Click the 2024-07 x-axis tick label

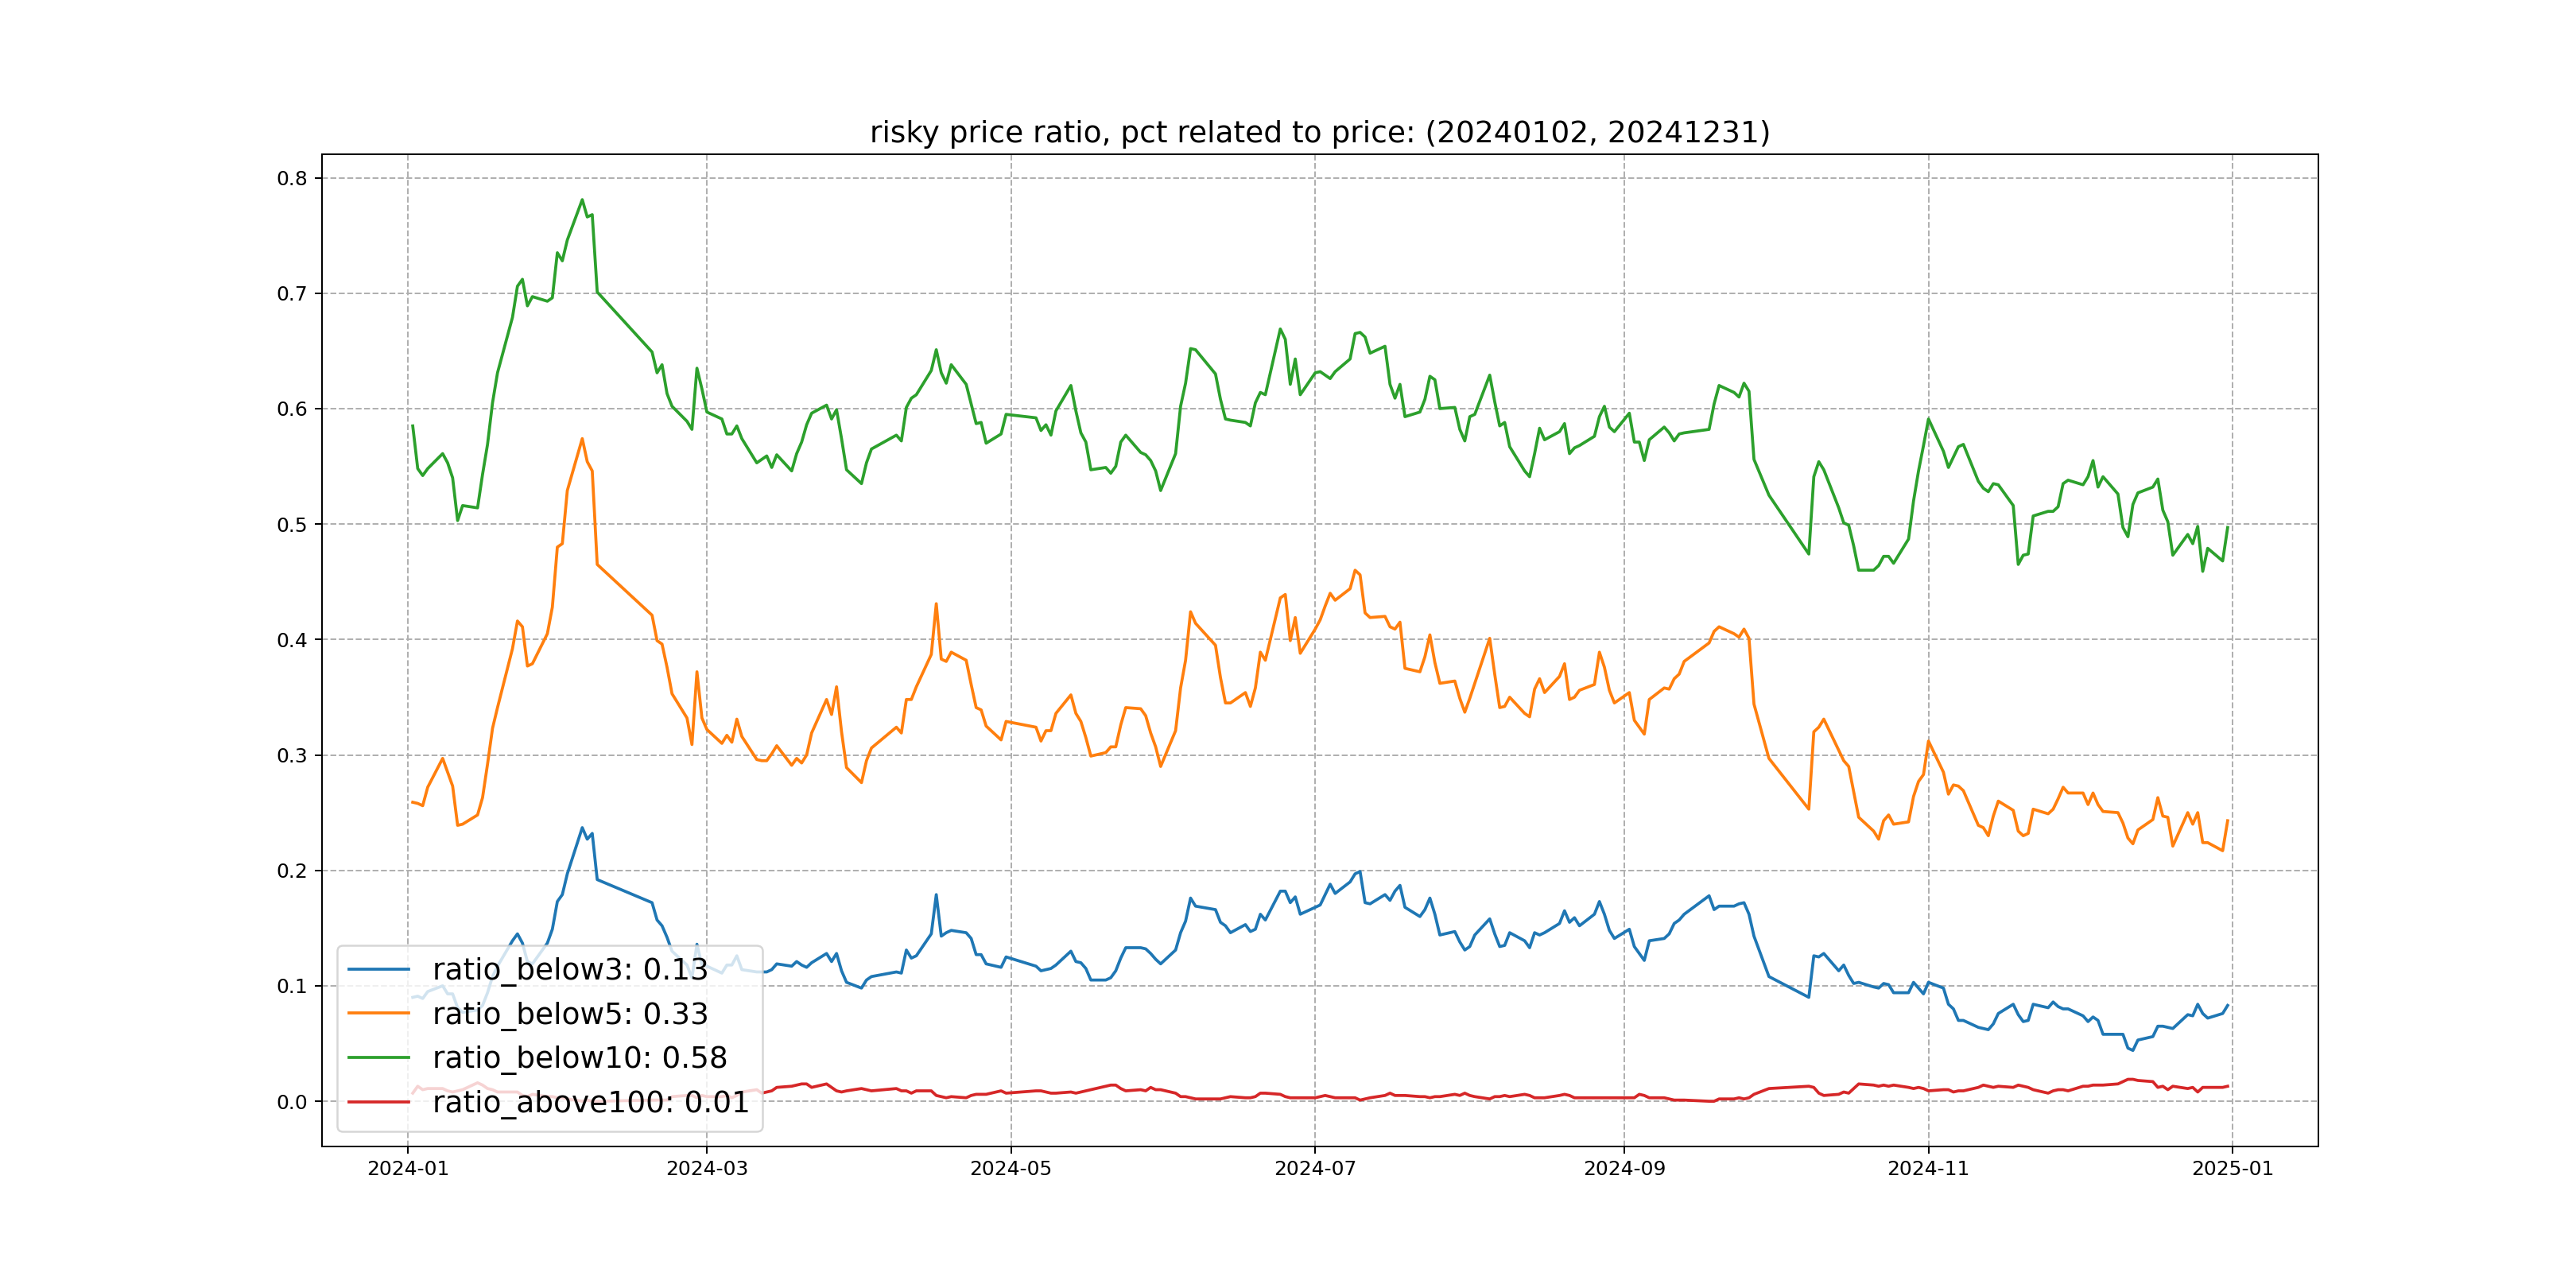point(1315,1169)
